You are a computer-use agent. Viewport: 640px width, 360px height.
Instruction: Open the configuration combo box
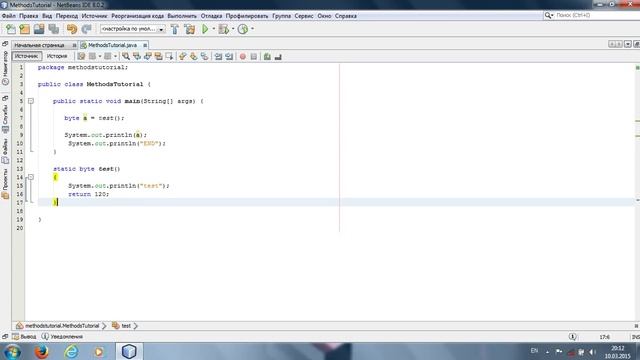tap(133, 29)
